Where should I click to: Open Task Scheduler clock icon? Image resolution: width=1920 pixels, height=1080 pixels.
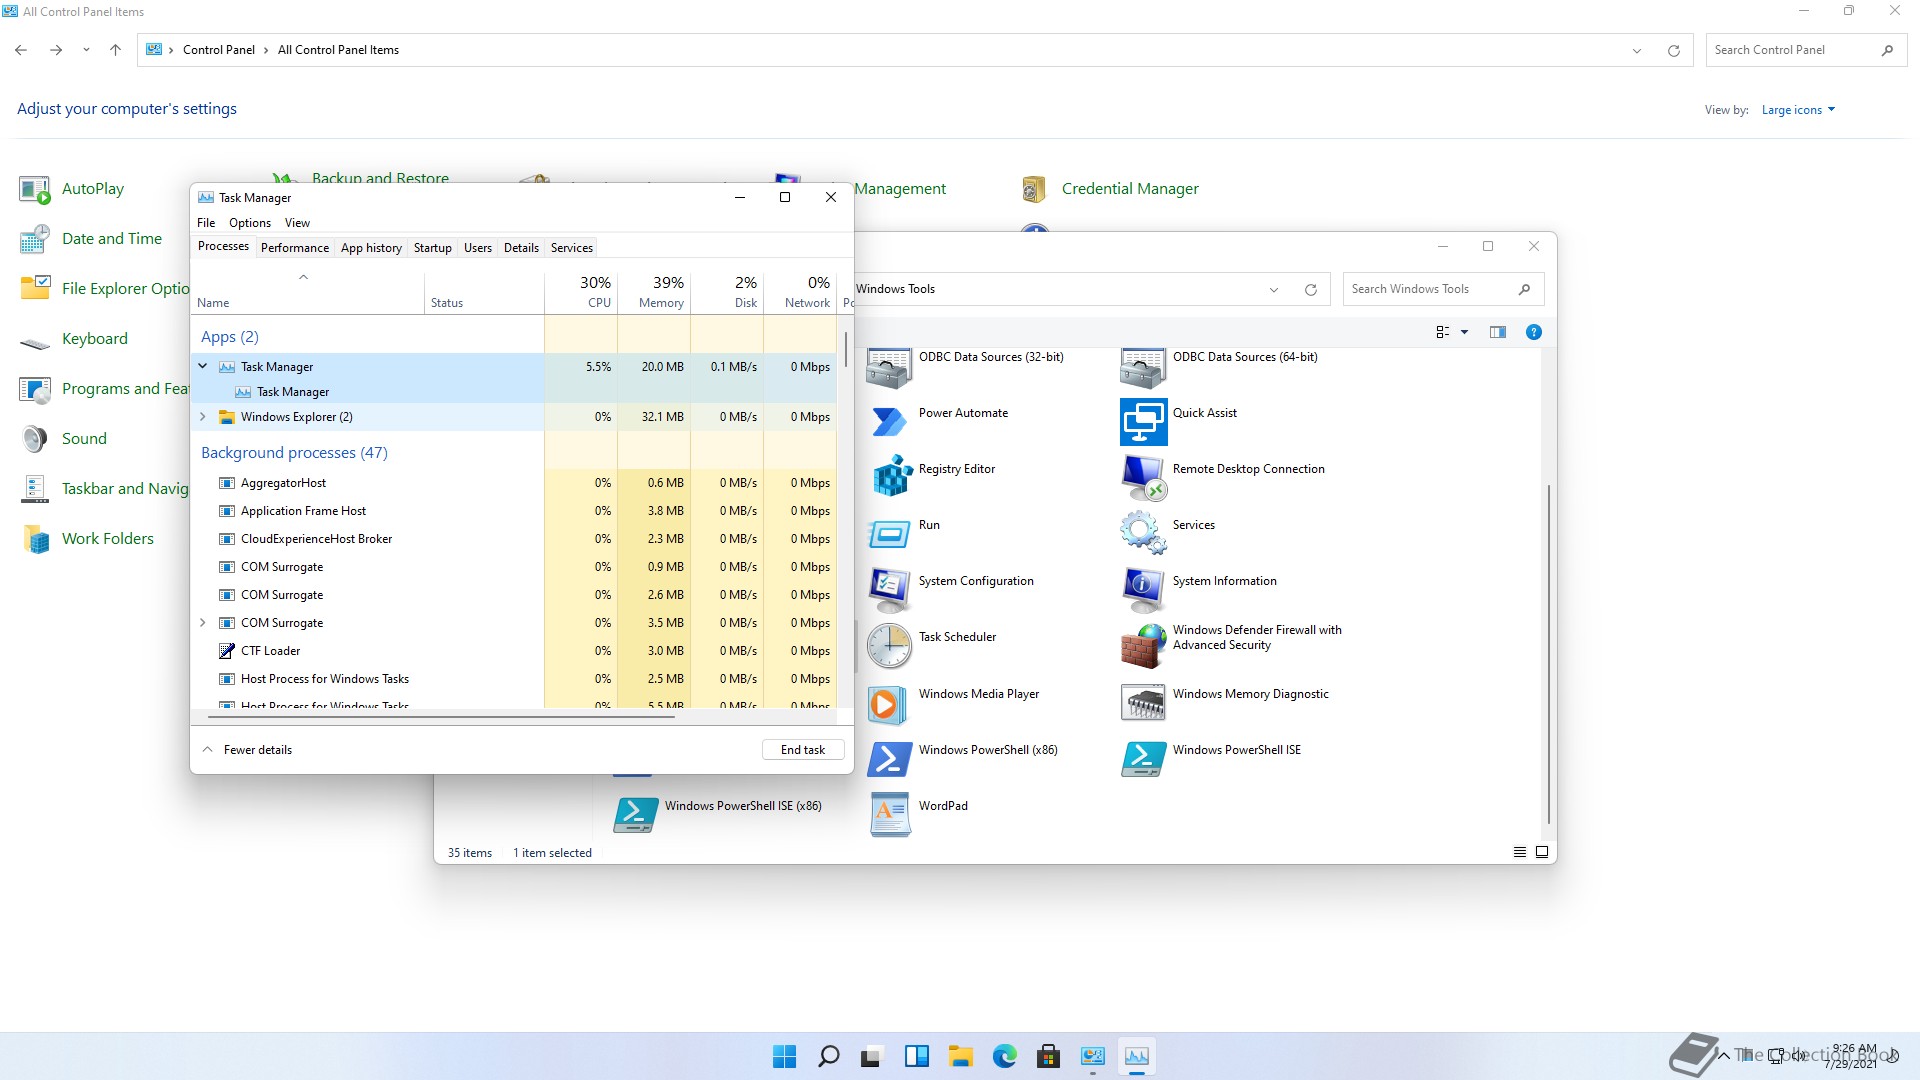tap(889, 646)
